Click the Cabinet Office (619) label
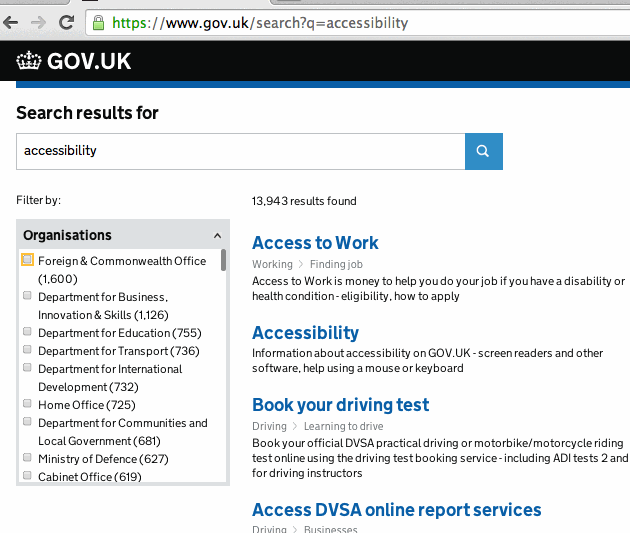The image size is (630, 533). 90,477
